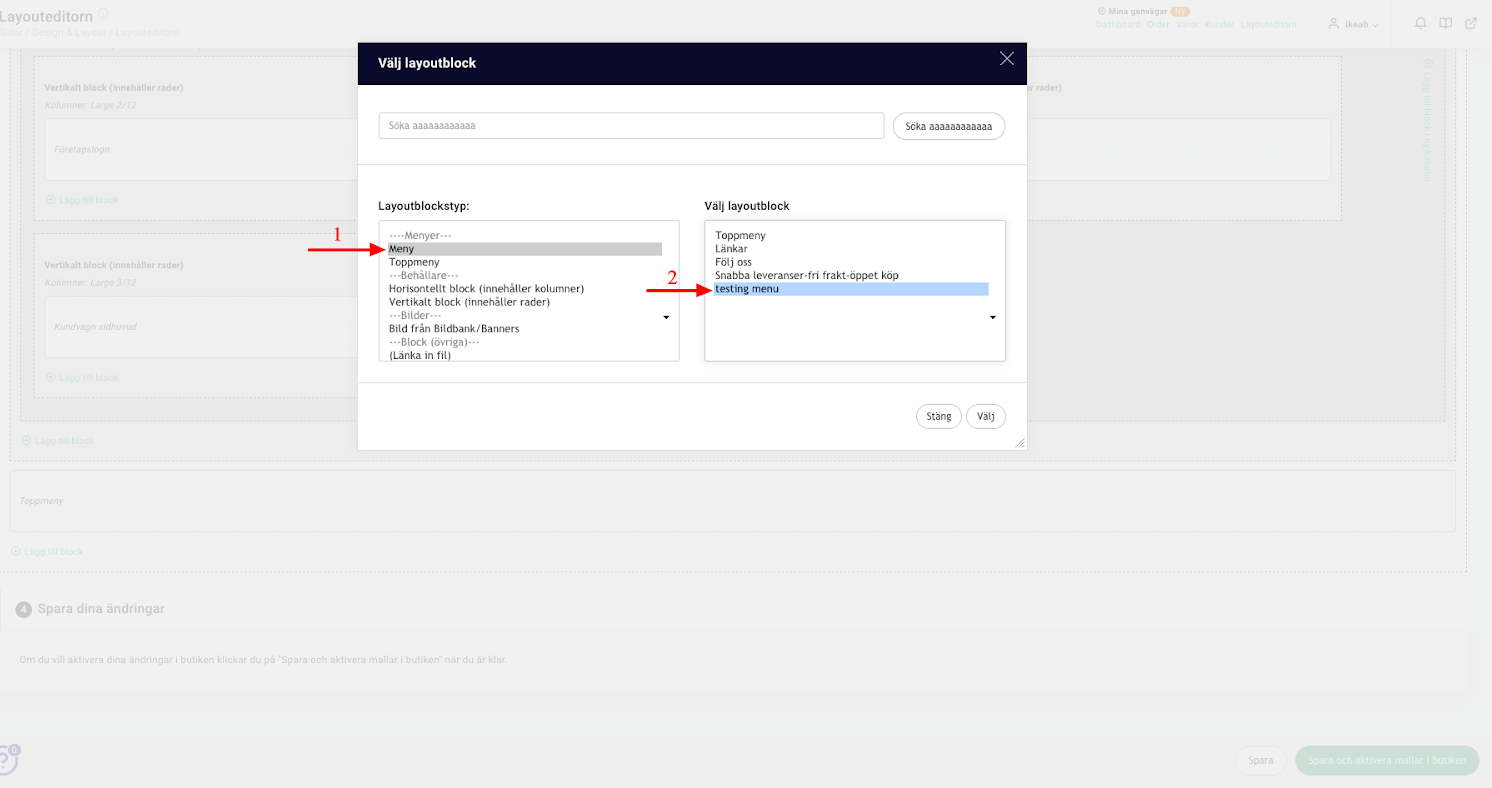
Task: Go to the Dashboard shortcut
Action: click(1118, 24)
